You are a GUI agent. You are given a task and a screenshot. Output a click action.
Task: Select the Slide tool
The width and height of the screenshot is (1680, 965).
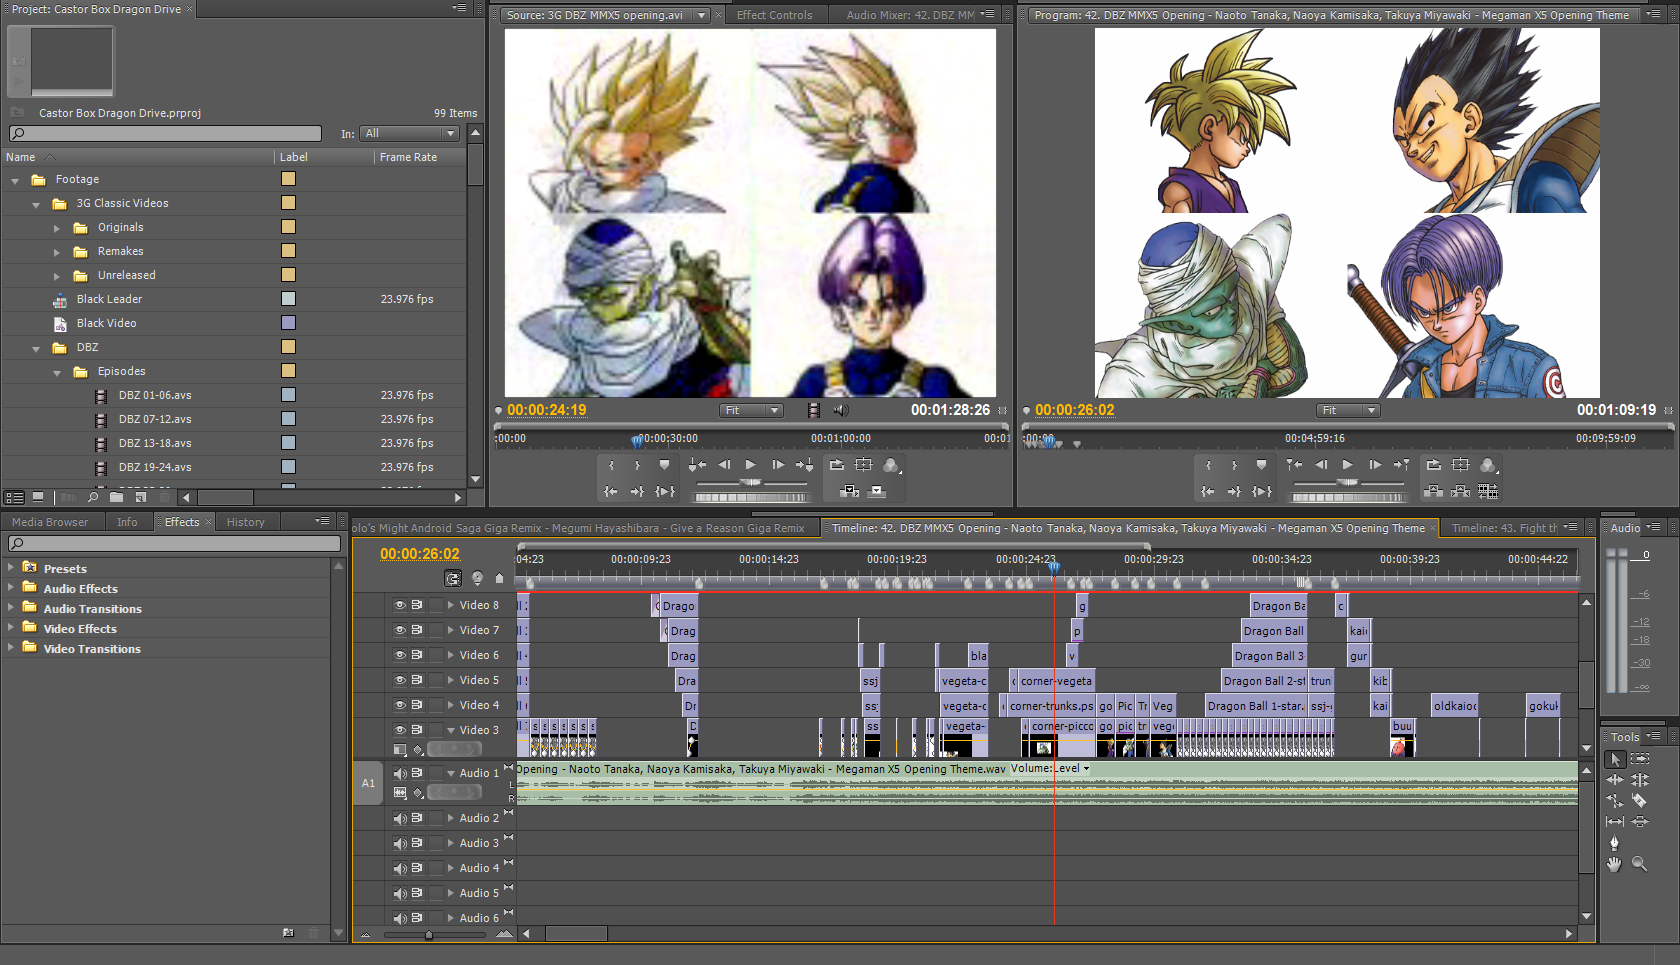[1640, 822]
